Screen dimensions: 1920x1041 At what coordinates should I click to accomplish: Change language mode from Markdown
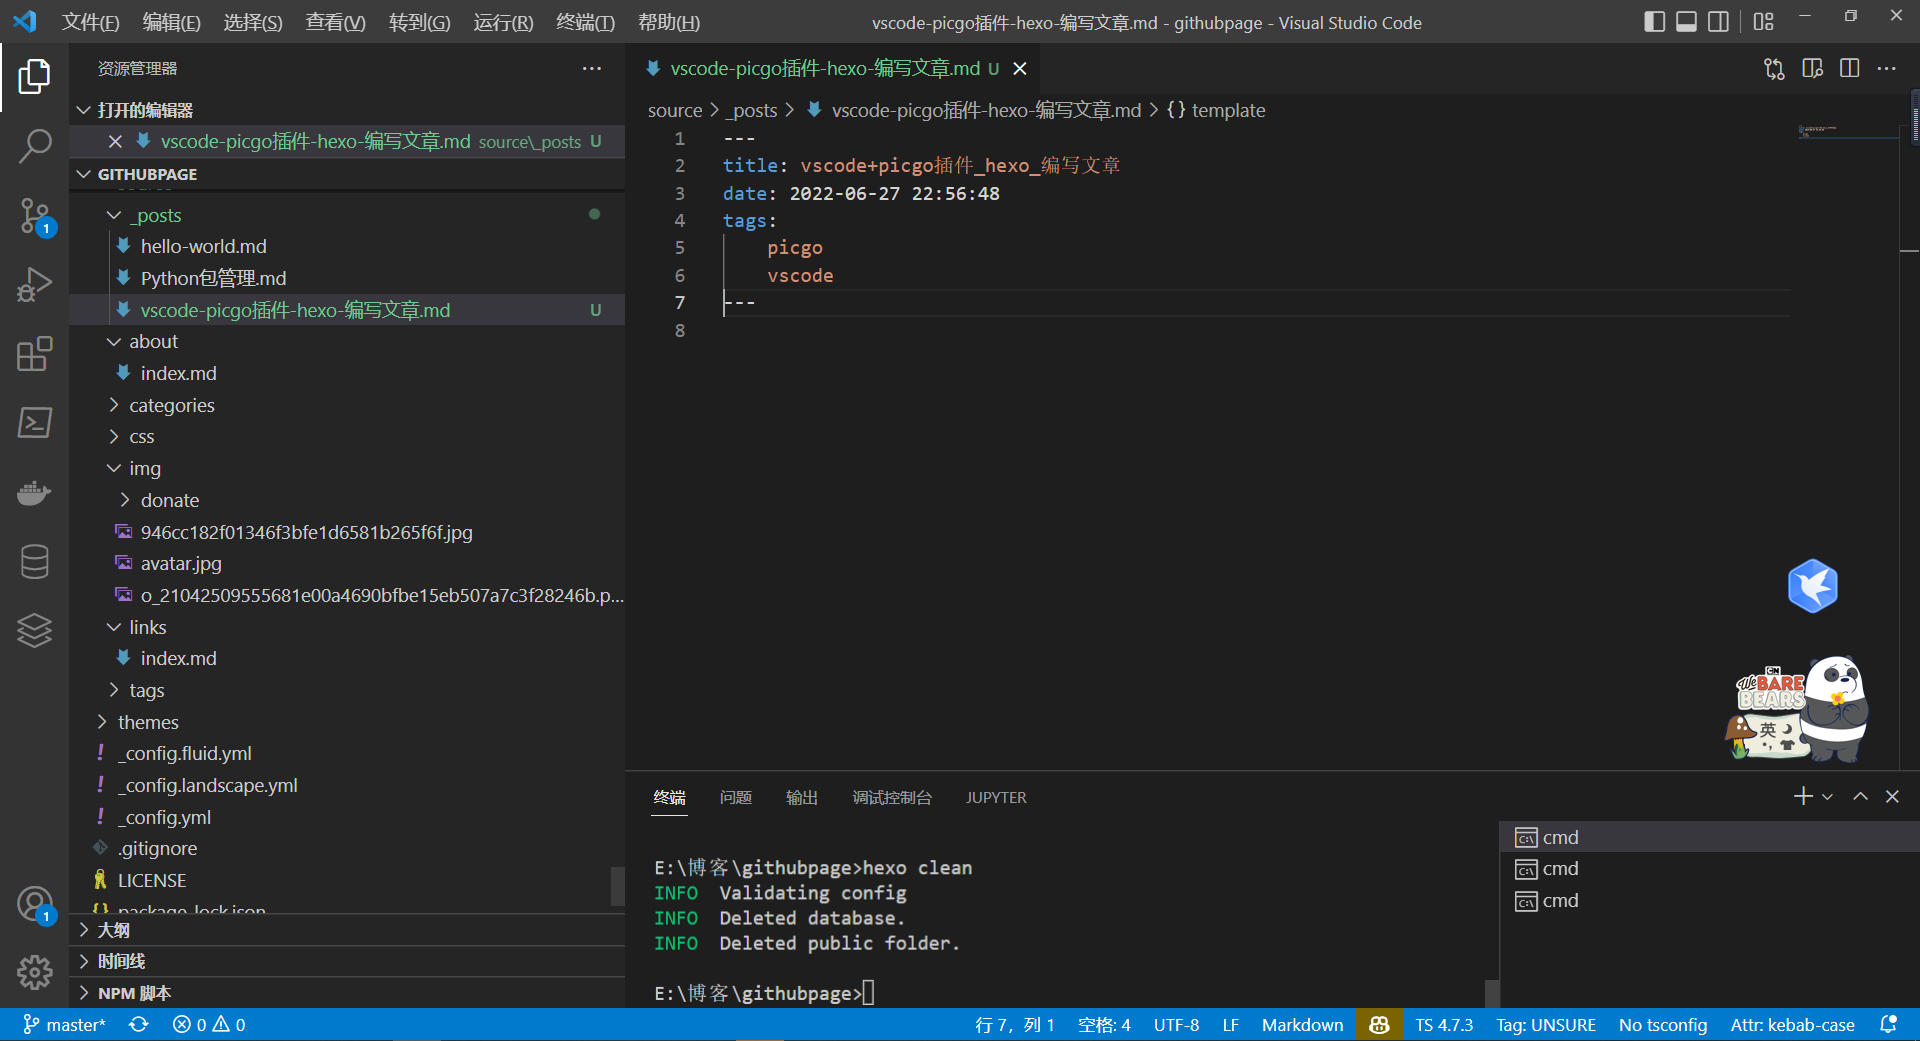point(1302,1024)
